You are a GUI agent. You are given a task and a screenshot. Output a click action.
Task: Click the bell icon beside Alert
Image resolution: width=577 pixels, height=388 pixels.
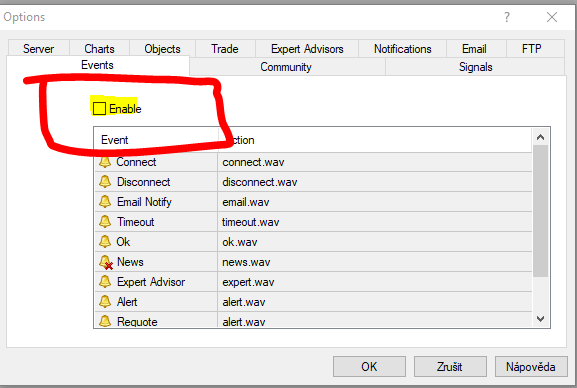[x=105, y=301]
